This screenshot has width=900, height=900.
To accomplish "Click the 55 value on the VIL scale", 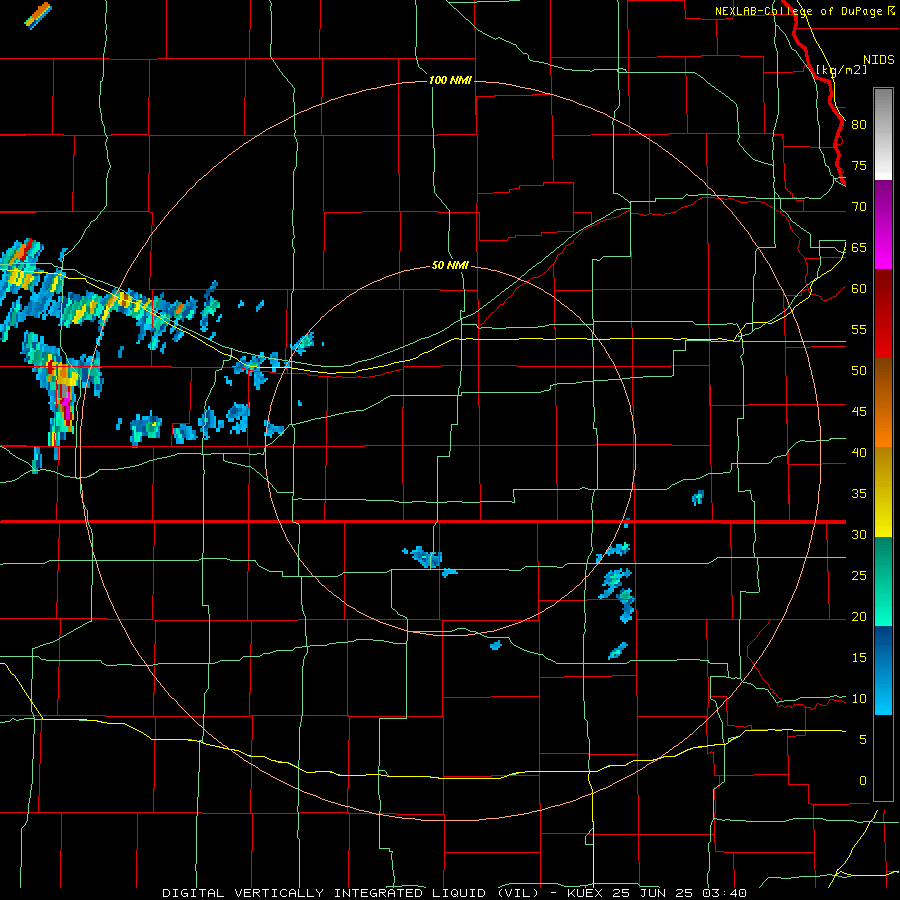I will [859, 329].
